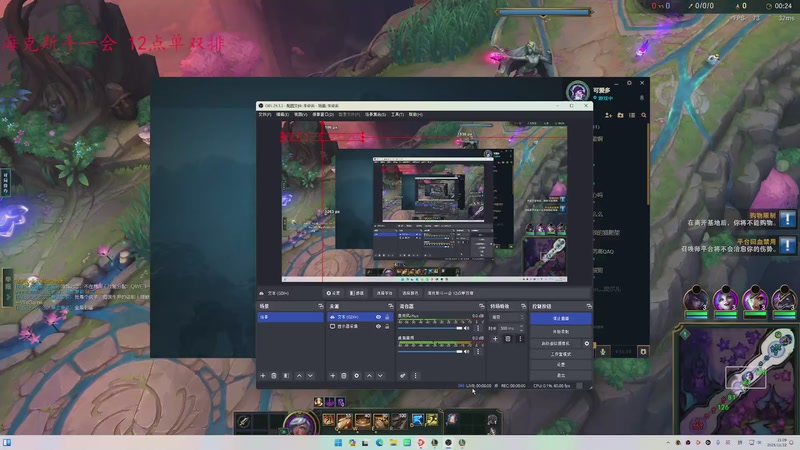800x450 pixels.
Task: Open Windows Start button on taskbar
Action: (338, 443)
